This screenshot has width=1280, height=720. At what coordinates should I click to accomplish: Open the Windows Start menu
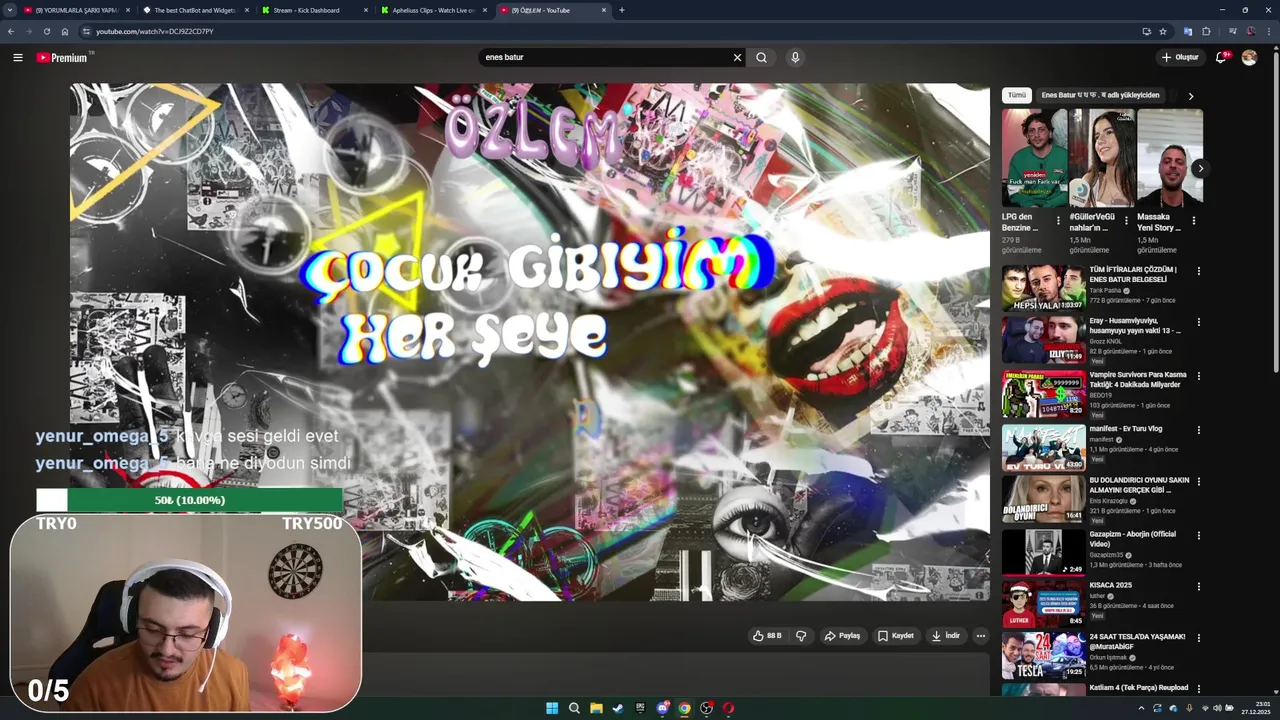pos(552,708)
